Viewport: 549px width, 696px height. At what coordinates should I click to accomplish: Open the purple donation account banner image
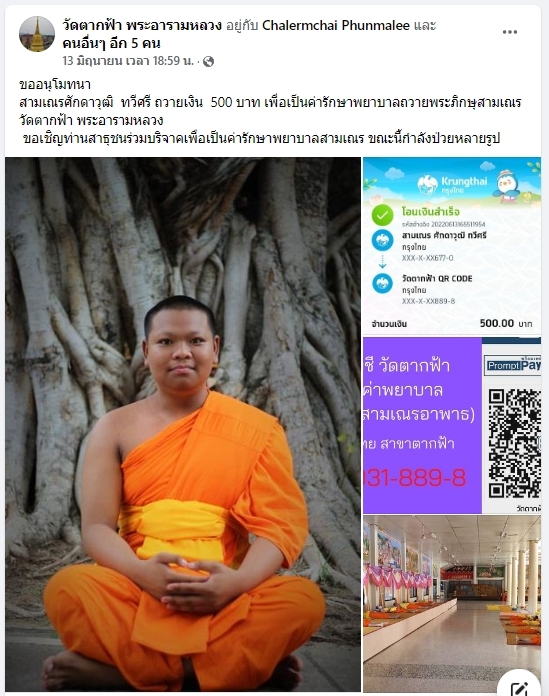pyautogui.click(x=452, y=425)
